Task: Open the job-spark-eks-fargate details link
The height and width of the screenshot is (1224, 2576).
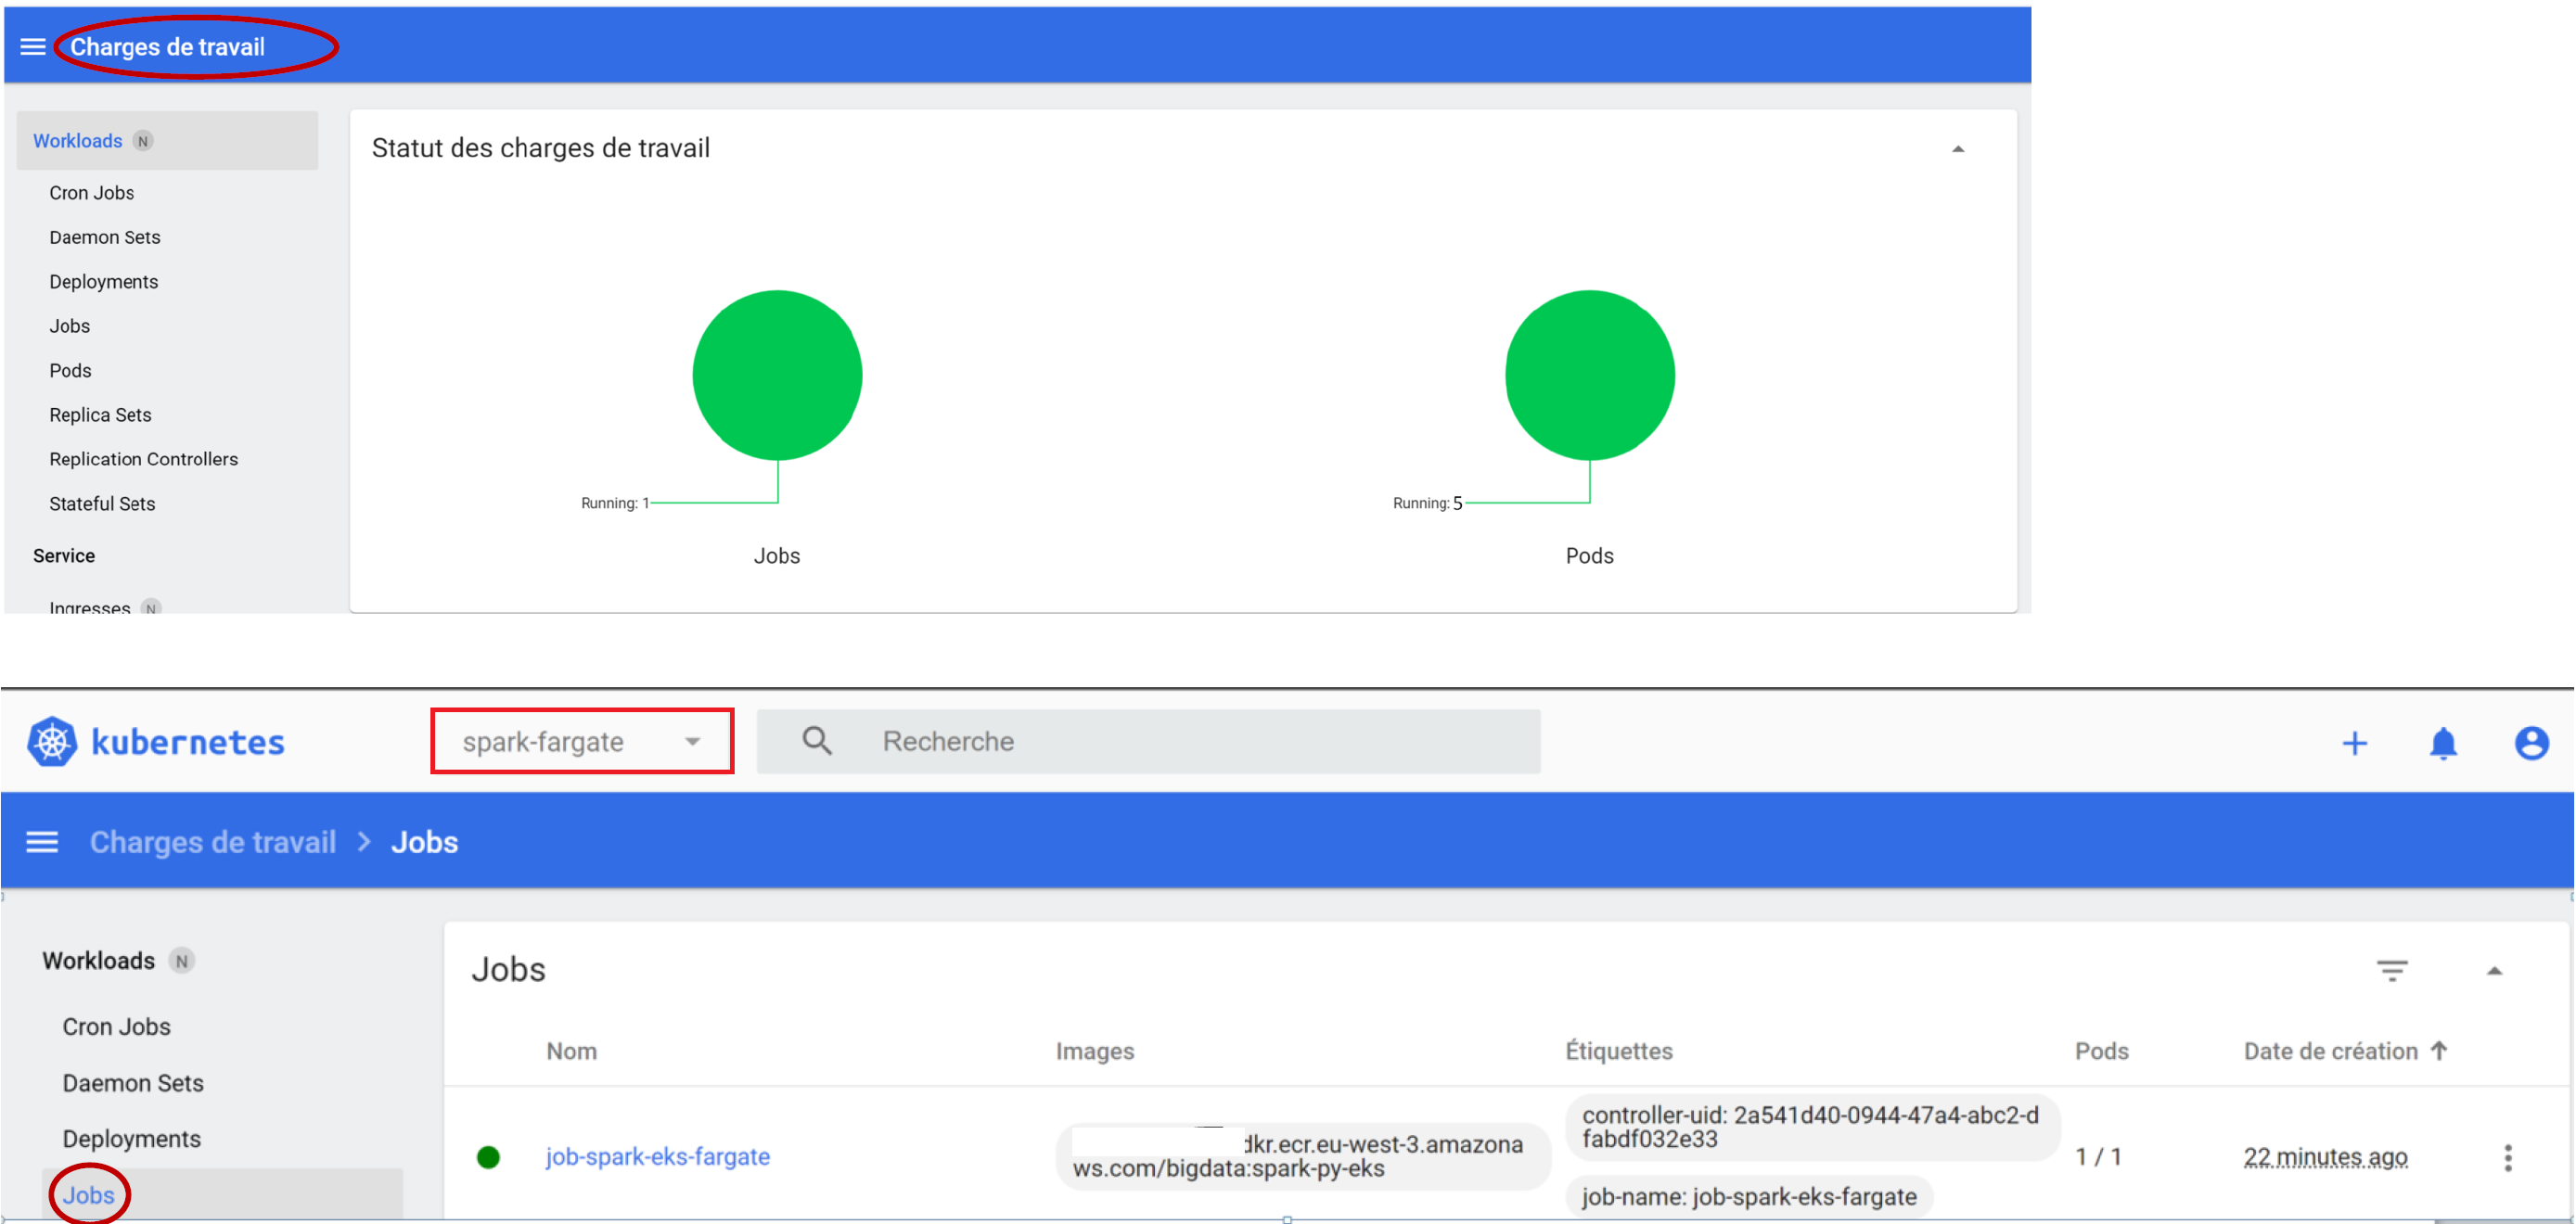Action: (658, 1156)
